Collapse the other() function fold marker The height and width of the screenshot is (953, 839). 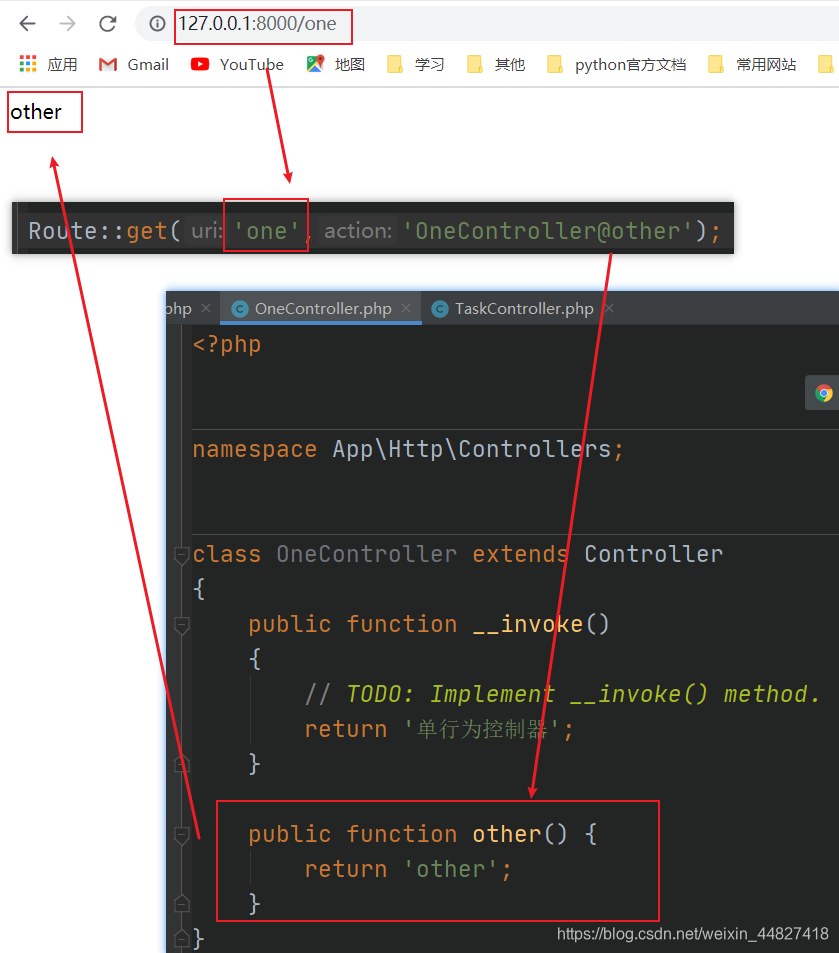point(181,834)
